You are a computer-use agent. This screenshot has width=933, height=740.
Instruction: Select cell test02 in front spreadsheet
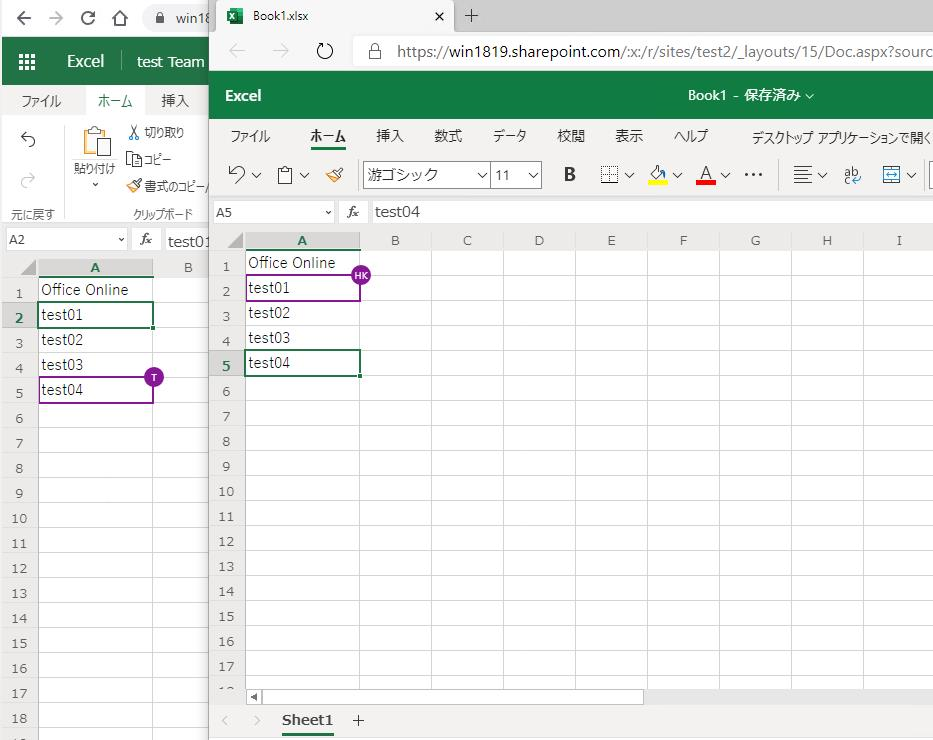click(x=303, y=313)
